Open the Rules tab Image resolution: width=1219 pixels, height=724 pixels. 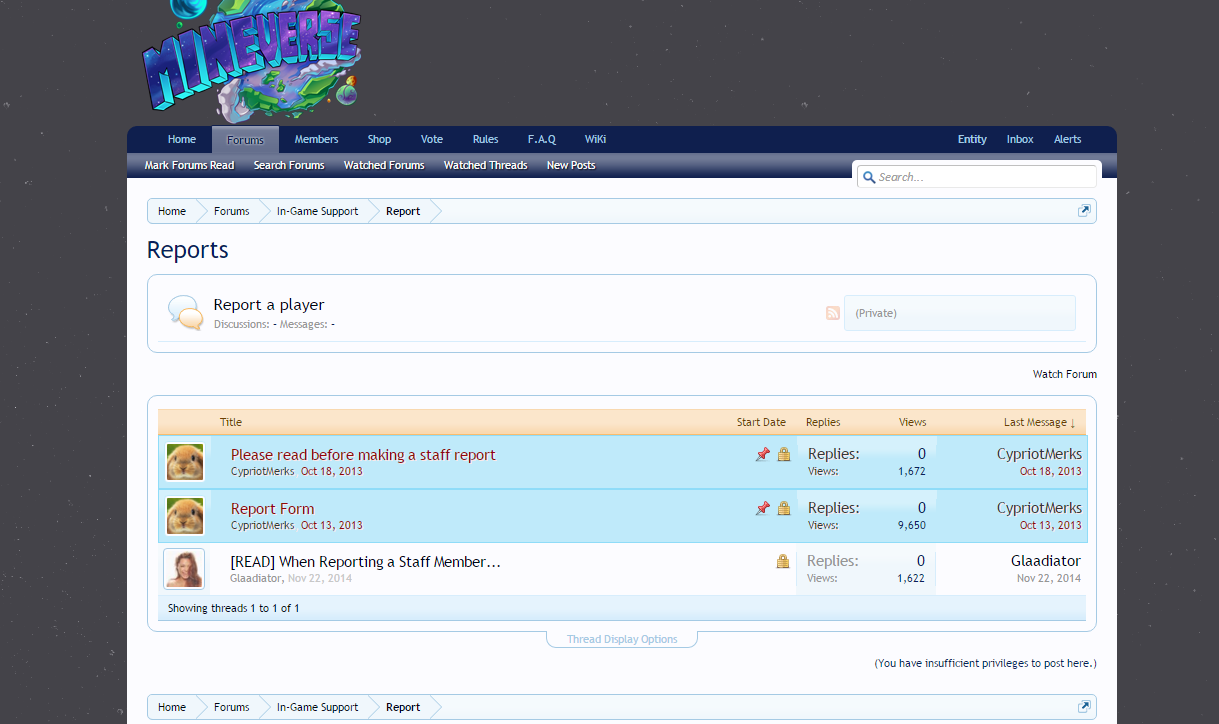[x=486, y=139]
